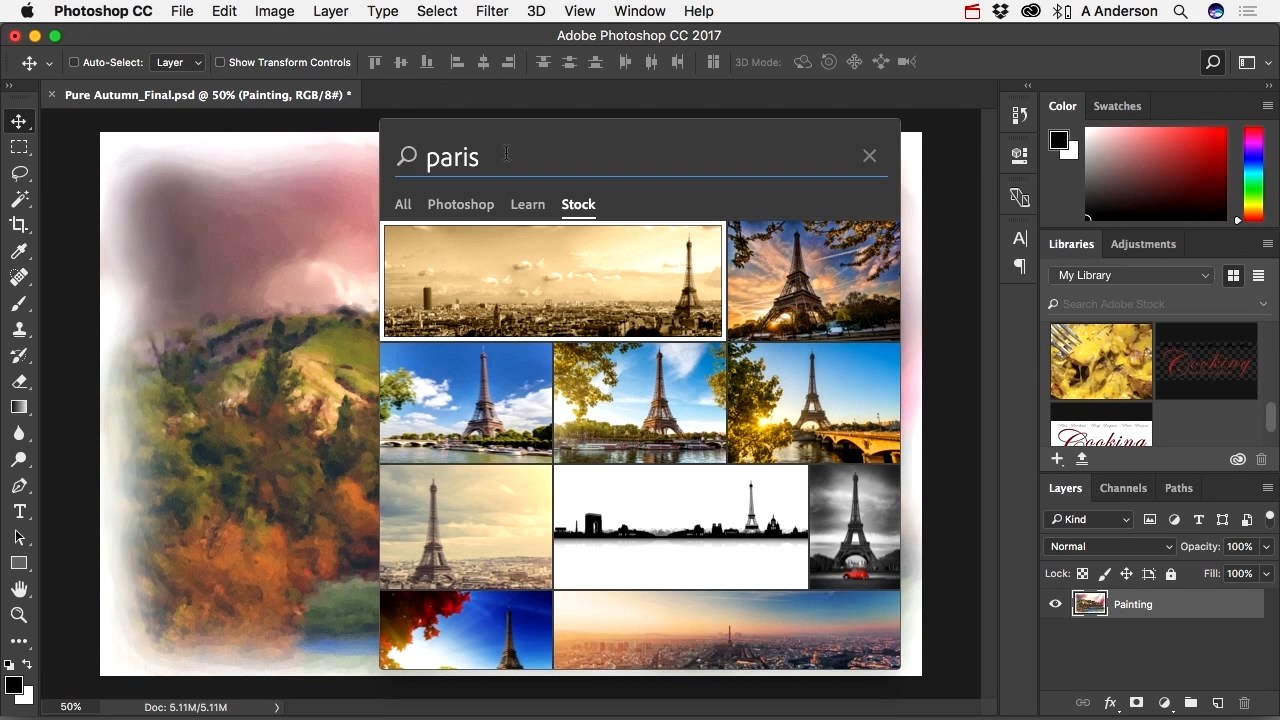Select the Pen tool
The image size is (1280, 720).
pos(19,485)
